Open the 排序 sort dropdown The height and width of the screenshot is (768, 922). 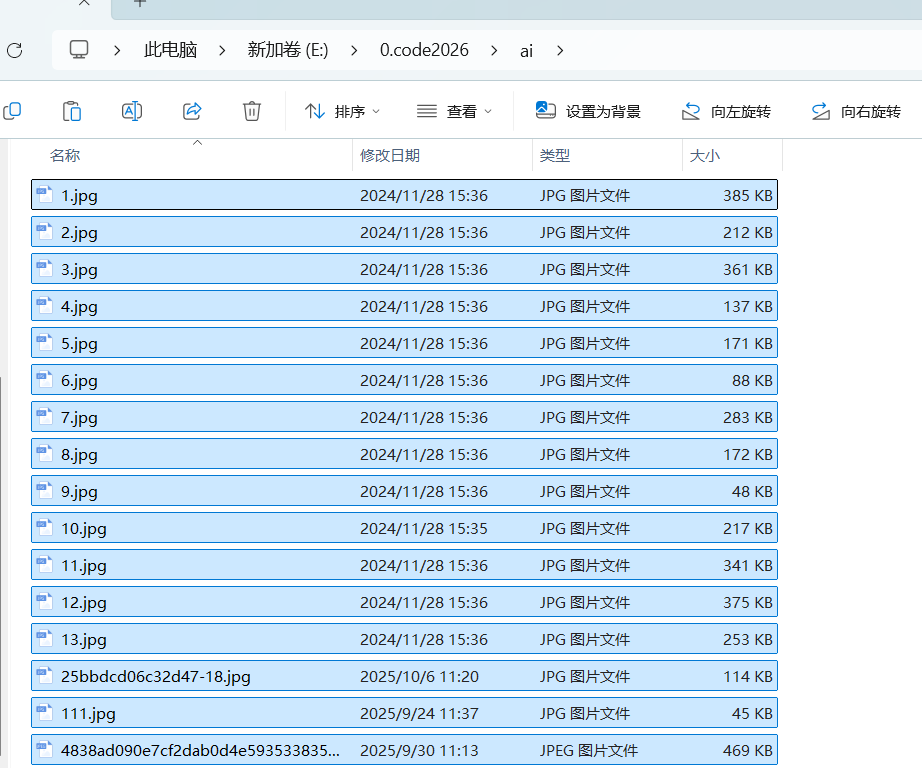[x=341, y=111]
